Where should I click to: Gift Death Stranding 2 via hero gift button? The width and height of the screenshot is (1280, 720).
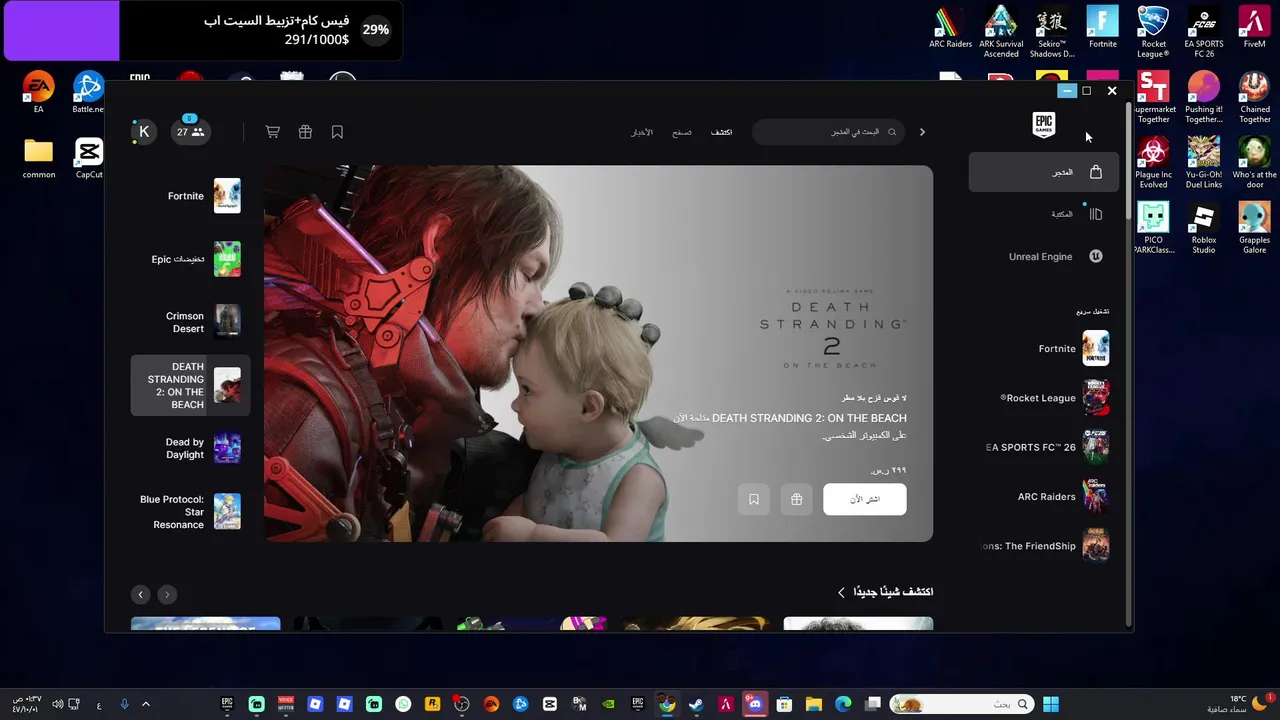point(796,499)
